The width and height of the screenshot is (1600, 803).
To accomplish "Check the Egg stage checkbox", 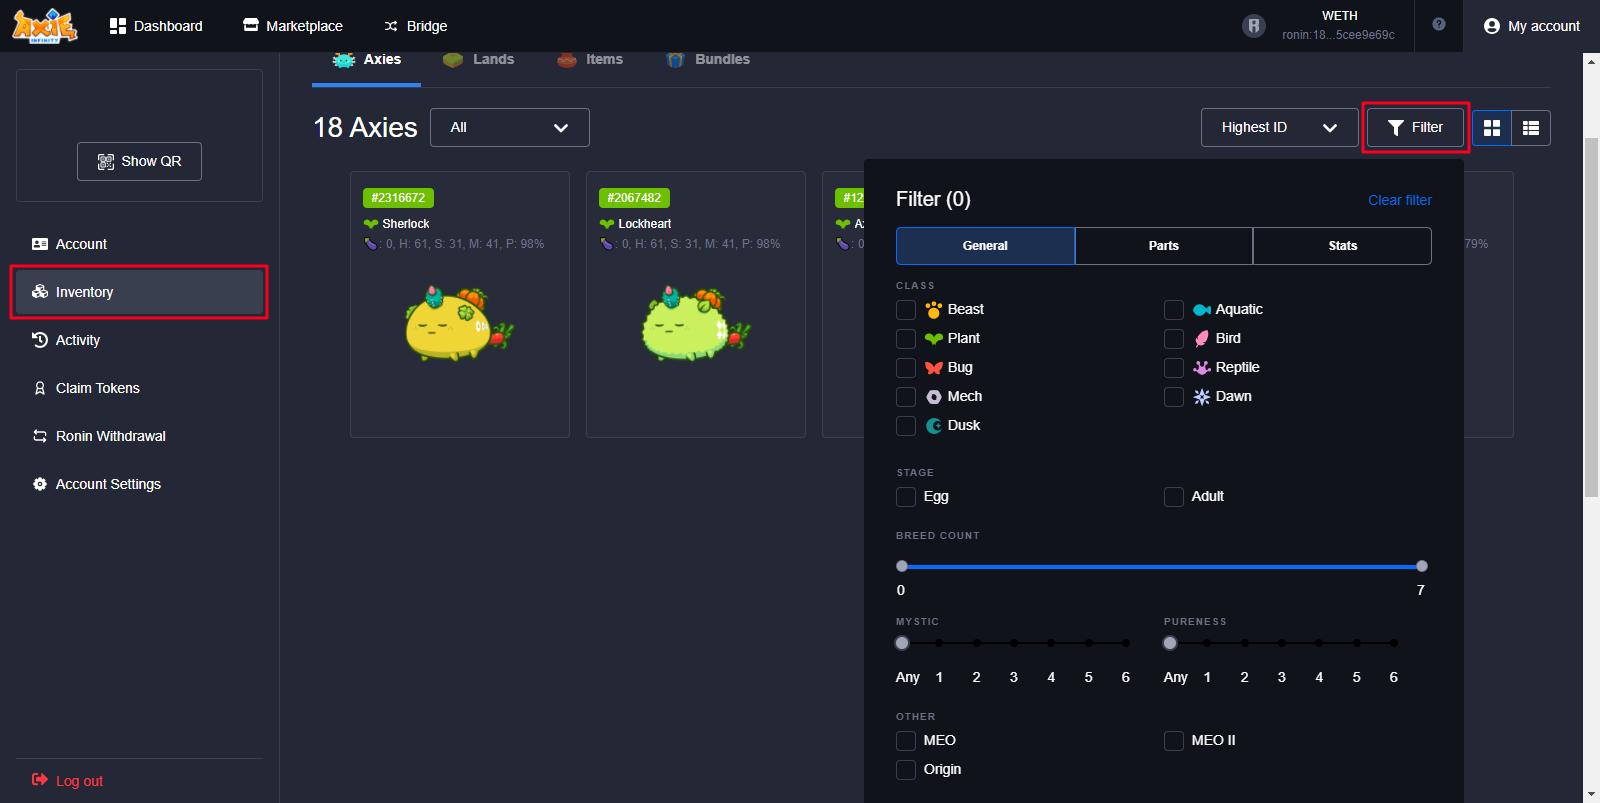I will click(x=906, y=497).
